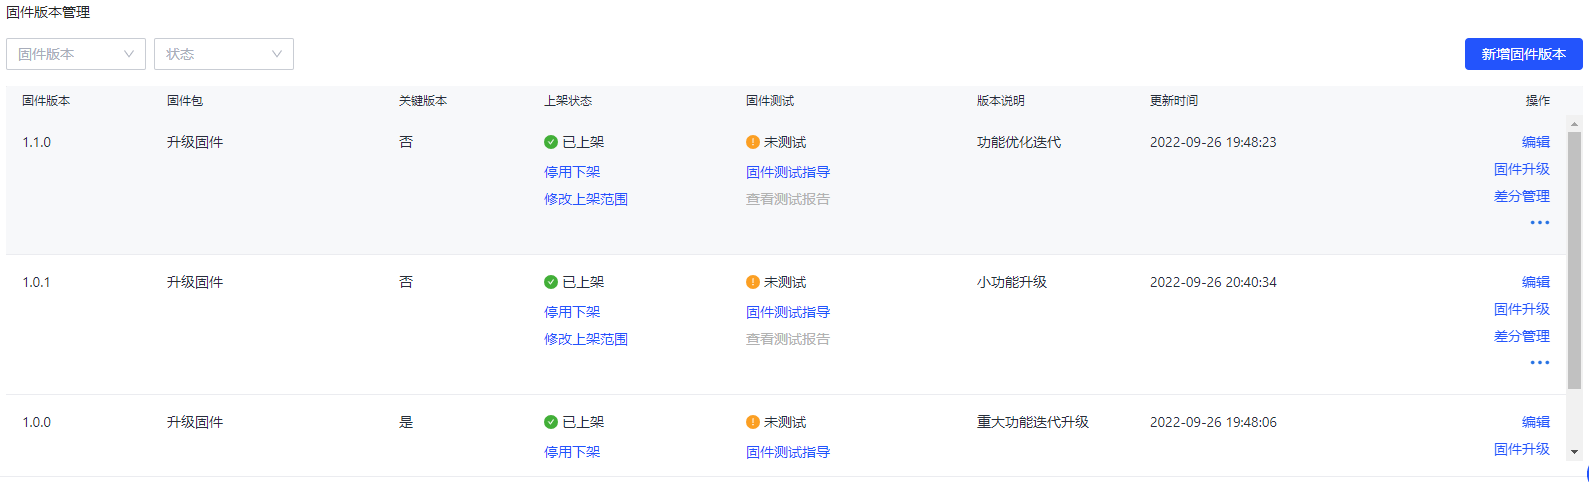Screen dimensions: 1589x482
Task: Click update time 2022-09-26 20:40:34
Action: [x=1213, y=282]
